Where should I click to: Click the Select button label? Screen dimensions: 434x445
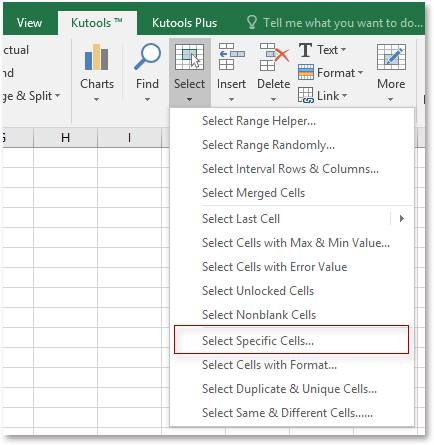(x=189, y=84)
